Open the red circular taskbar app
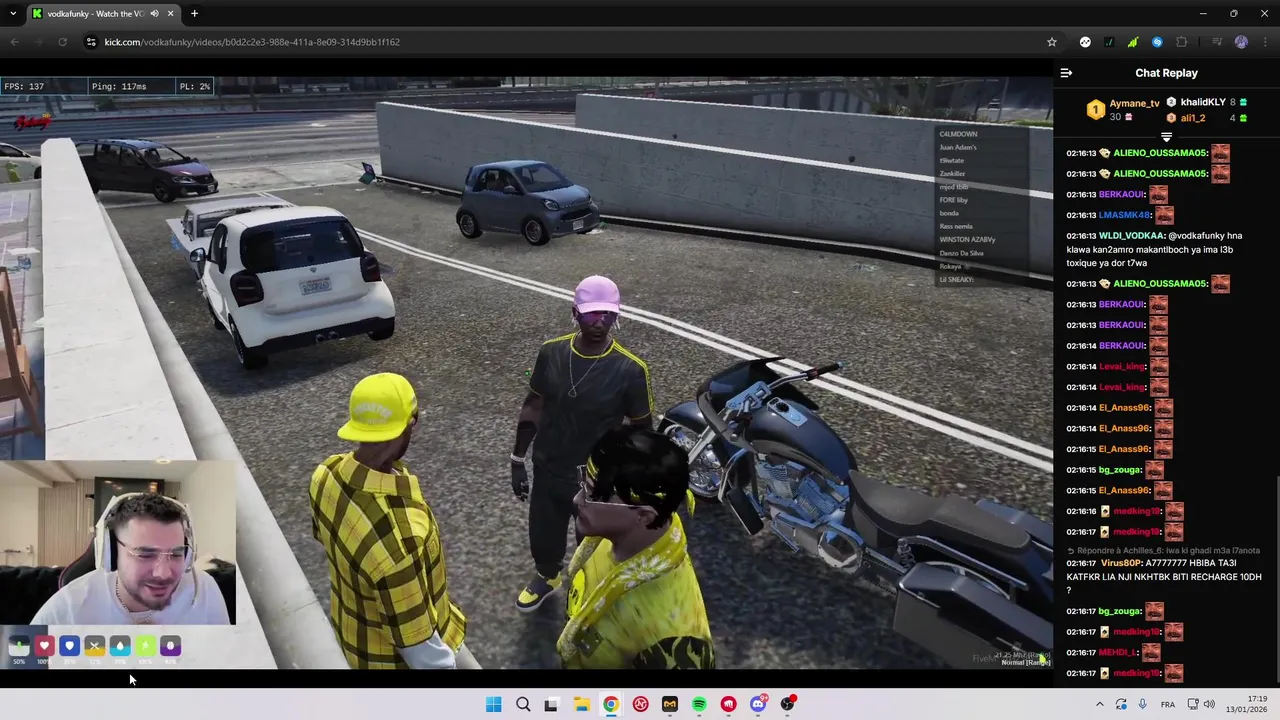This screenshot has width=1280, height=720. tap(640, 705)
